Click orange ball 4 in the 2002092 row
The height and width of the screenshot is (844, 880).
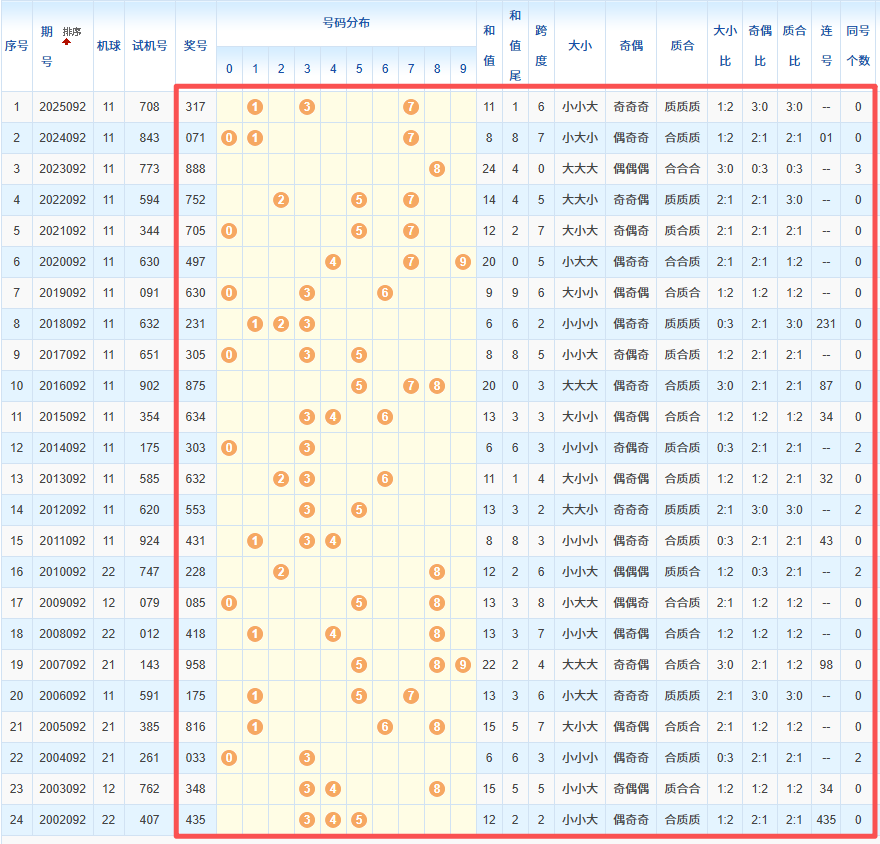coord(333,820)
